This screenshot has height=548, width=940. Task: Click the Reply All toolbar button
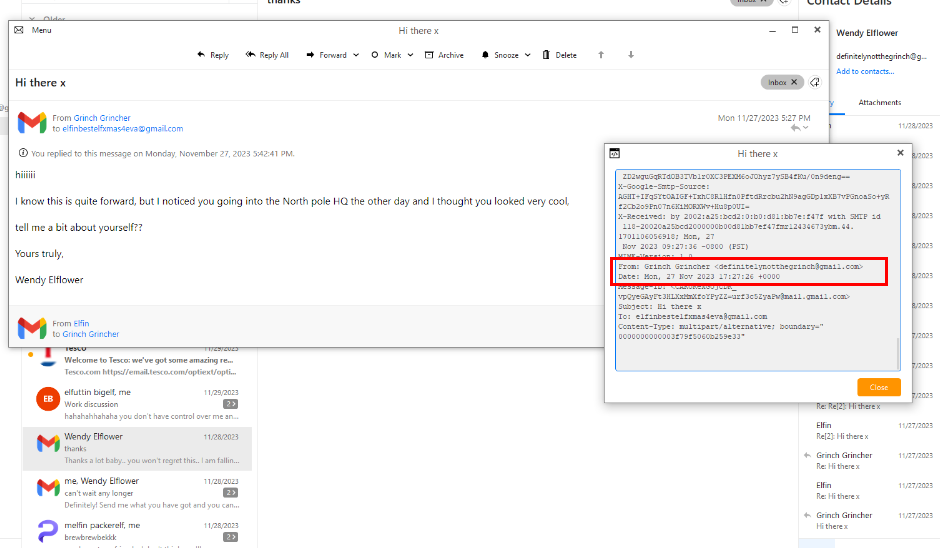coord(267,55)
